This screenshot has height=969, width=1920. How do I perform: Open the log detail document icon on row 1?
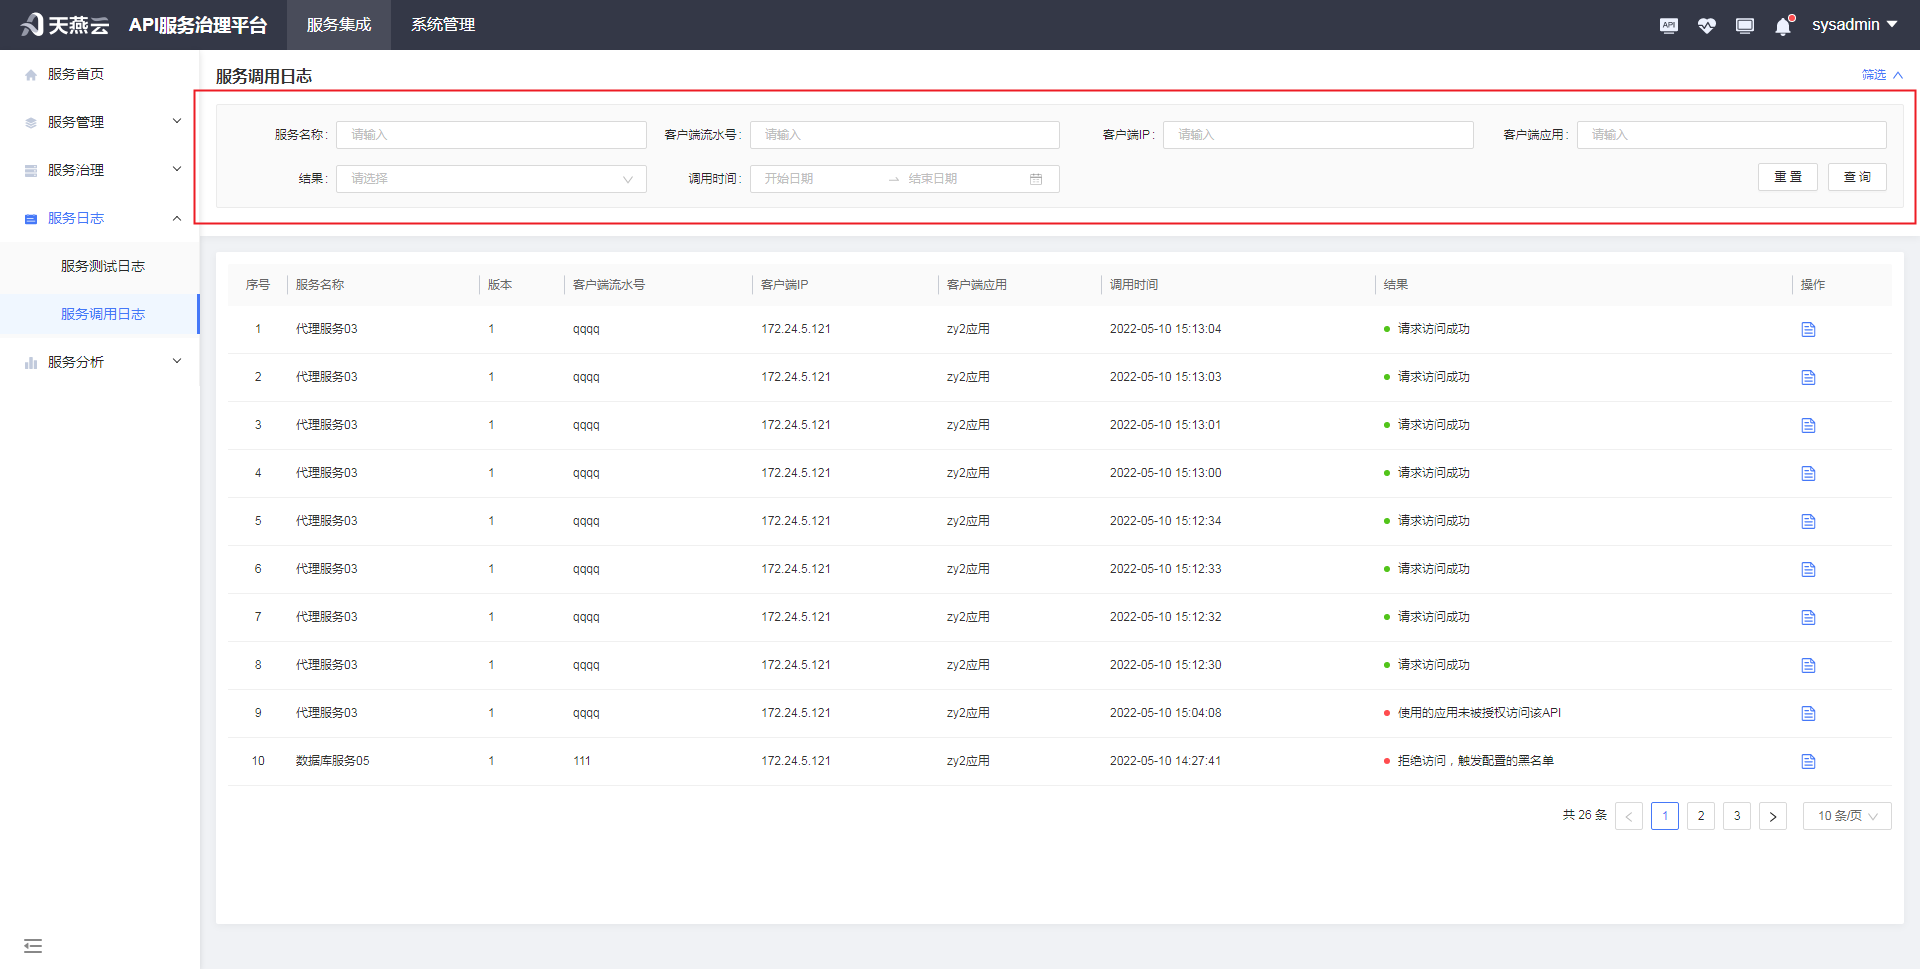coord(1808,328)
